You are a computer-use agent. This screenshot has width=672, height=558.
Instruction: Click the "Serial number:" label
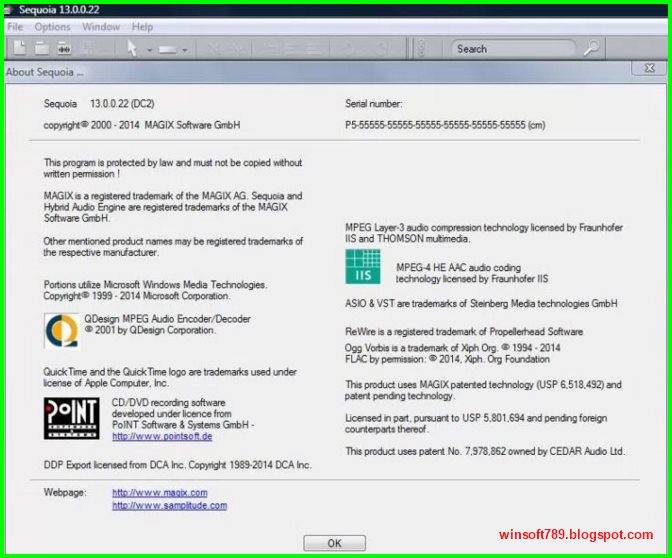(x=374, y=104)
